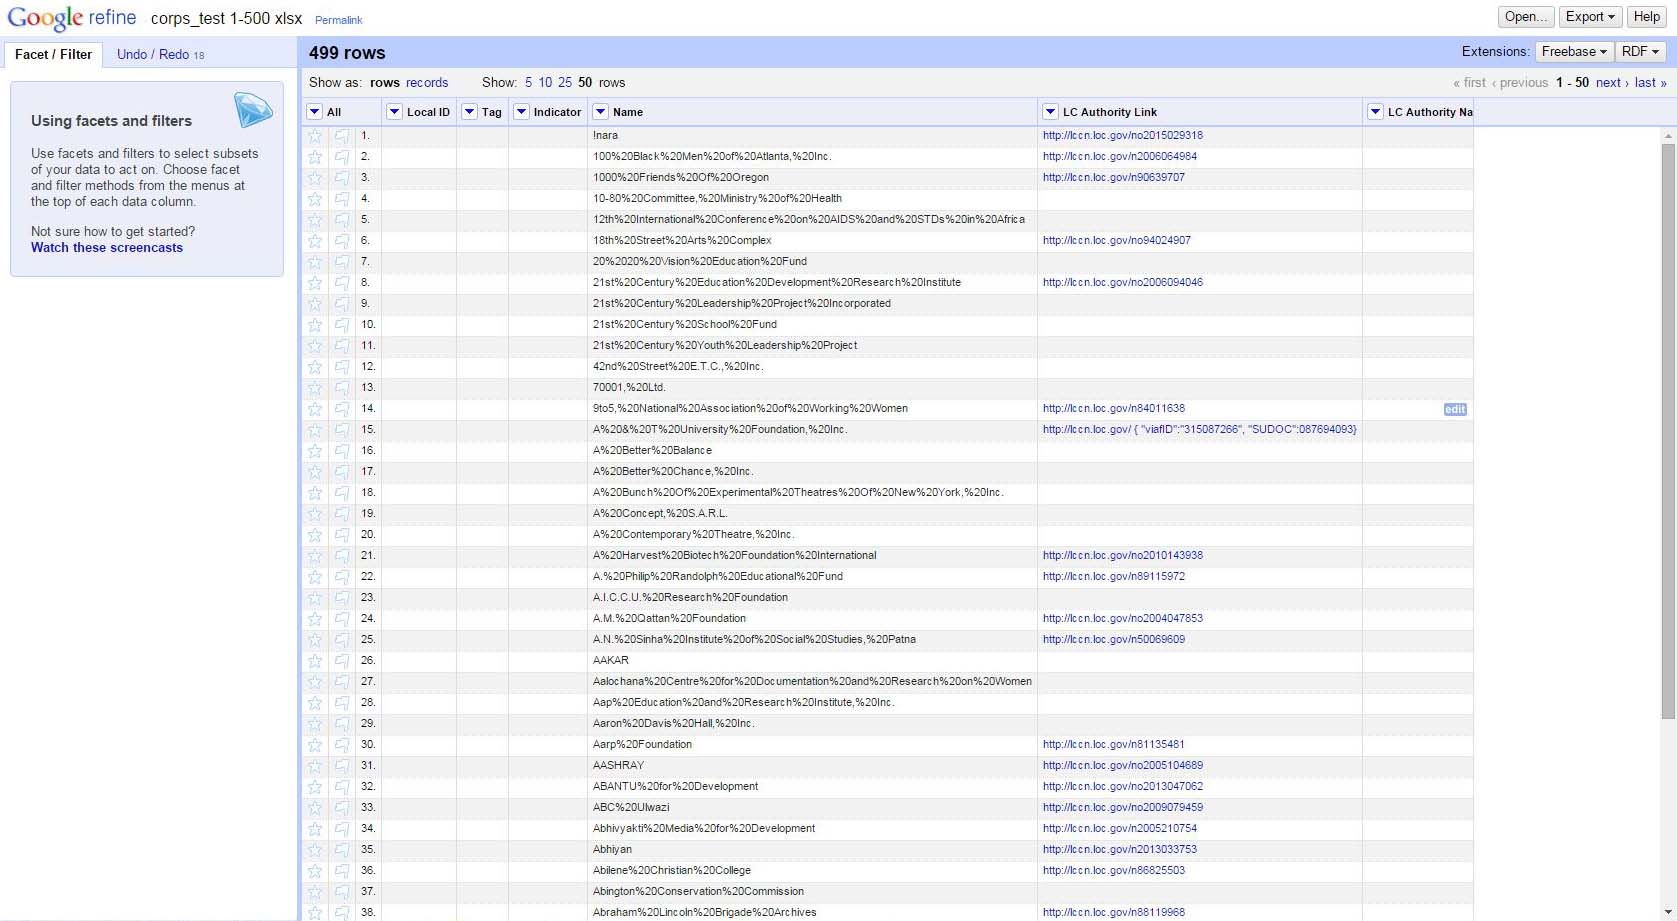Viewport: 1677px width, 921px height.
Task: Show data as rows
Action: click(385, 83)
